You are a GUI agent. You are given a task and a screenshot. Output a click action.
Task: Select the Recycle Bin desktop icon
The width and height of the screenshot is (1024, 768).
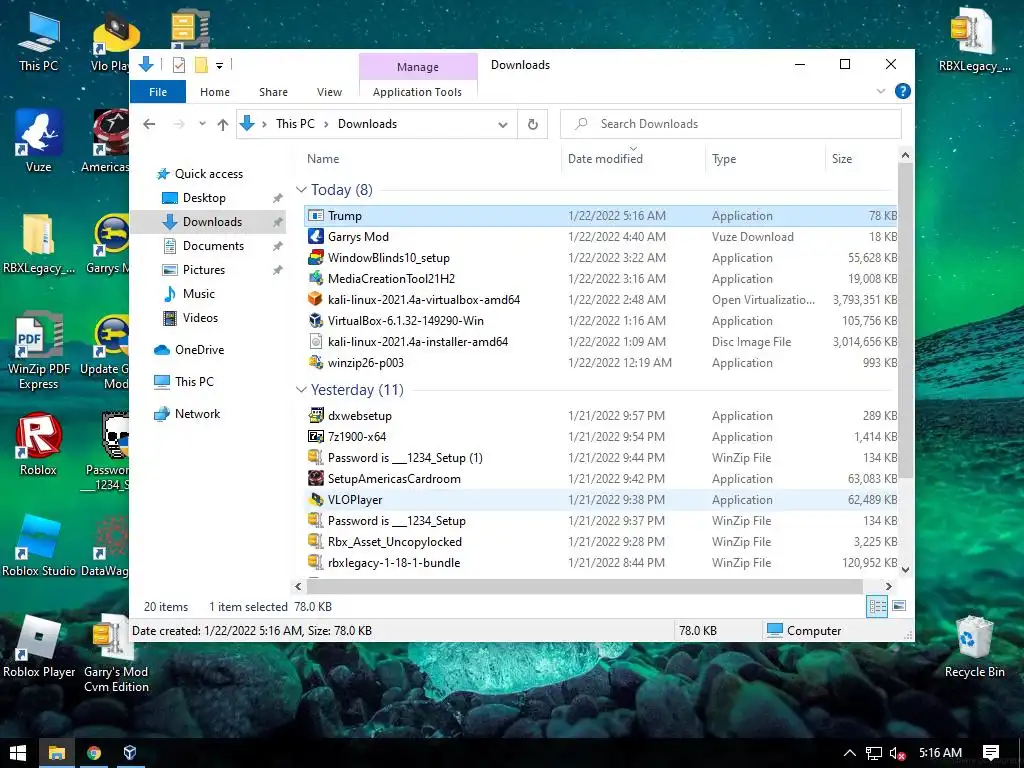pyautogui.click(x=974, y=648)
